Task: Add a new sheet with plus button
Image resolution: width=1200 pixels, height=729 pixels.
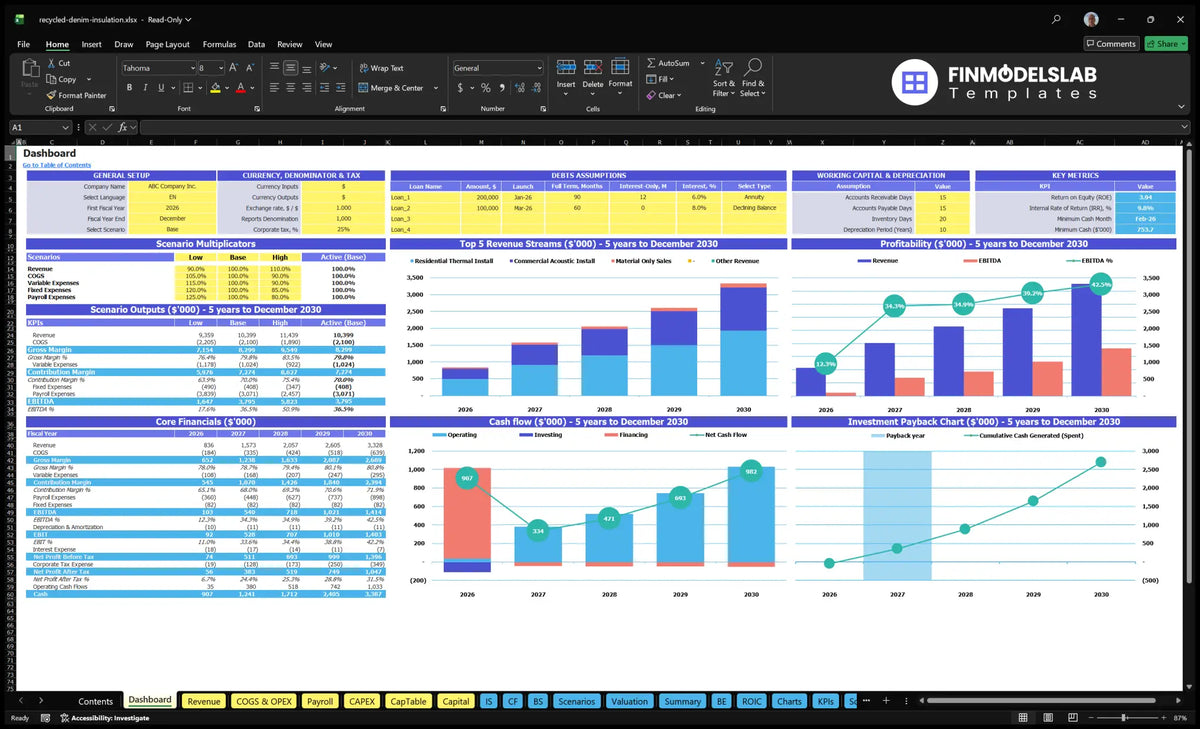Action: 884,701
